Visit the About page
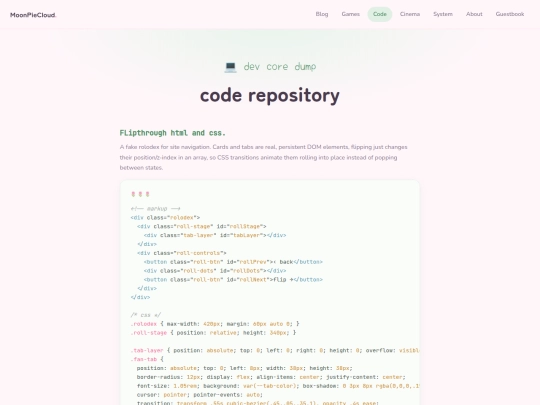Viewport: 540px width, 405px height. click(474, 14)
